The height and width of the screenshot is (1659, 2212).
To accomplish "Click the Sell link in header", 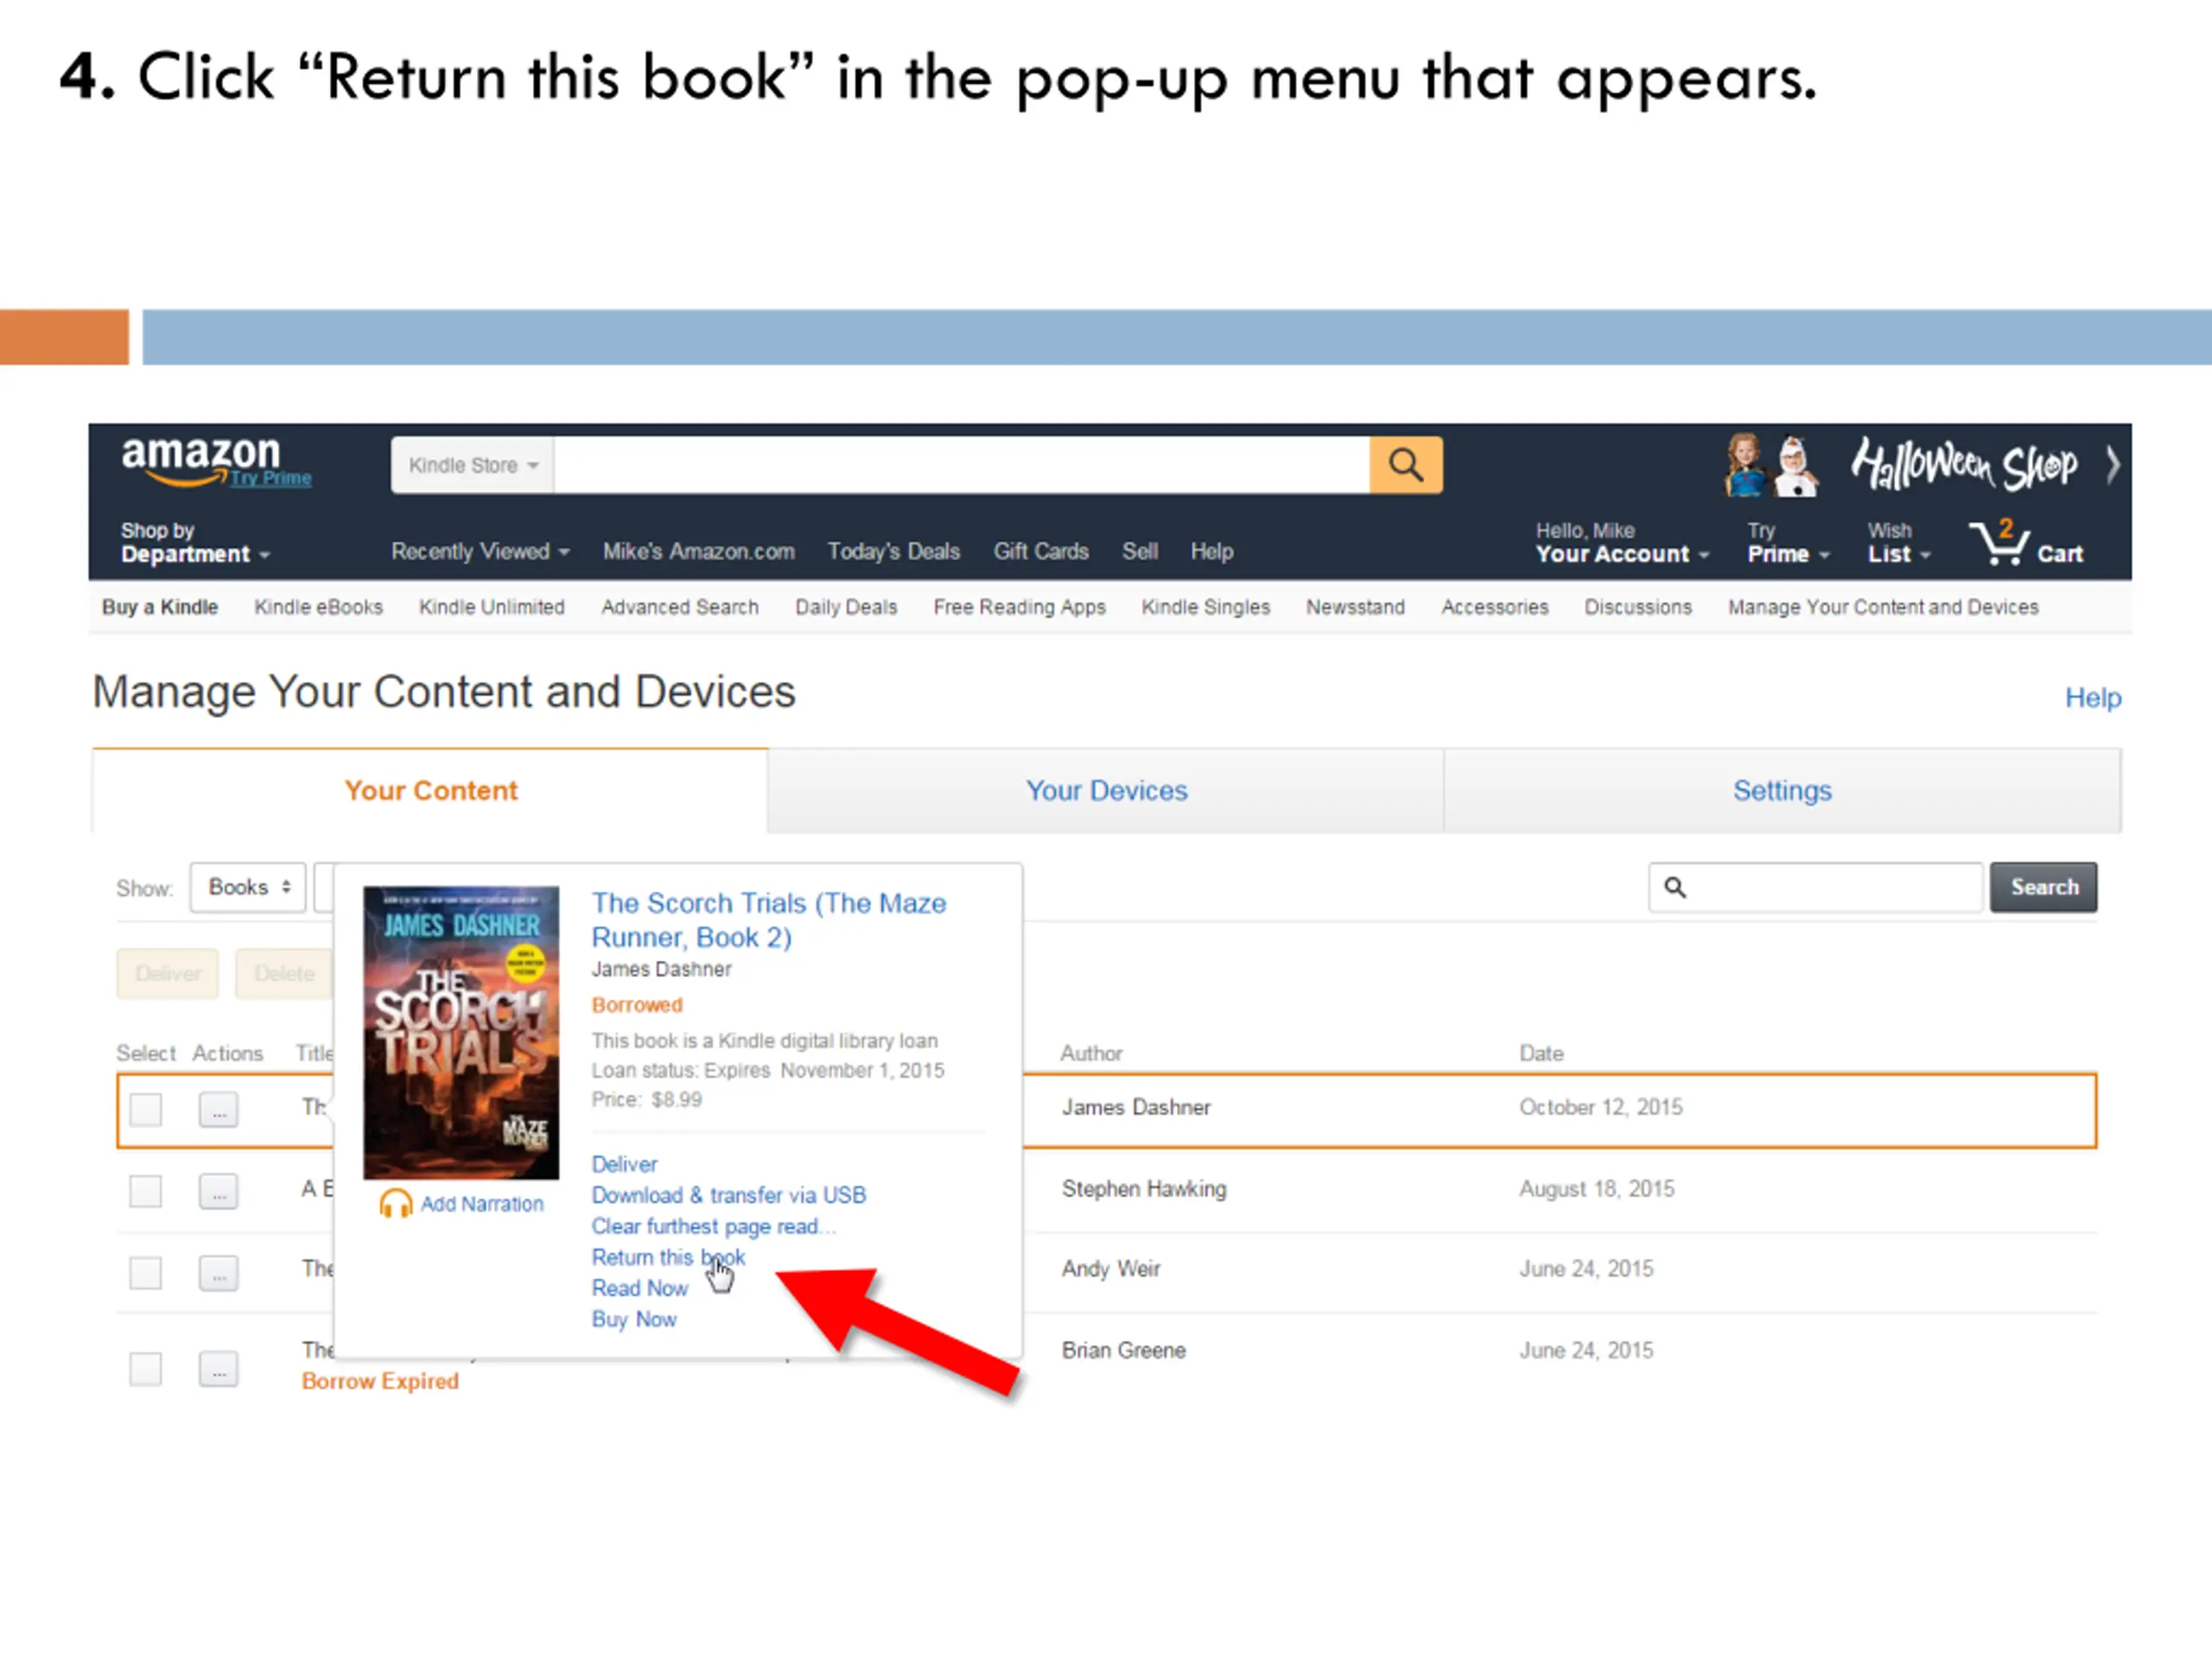I will click(1139, 552).
